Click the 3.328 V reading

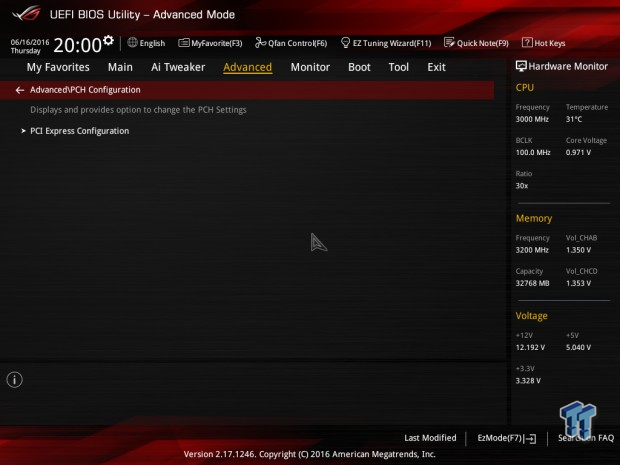(528, 380)
